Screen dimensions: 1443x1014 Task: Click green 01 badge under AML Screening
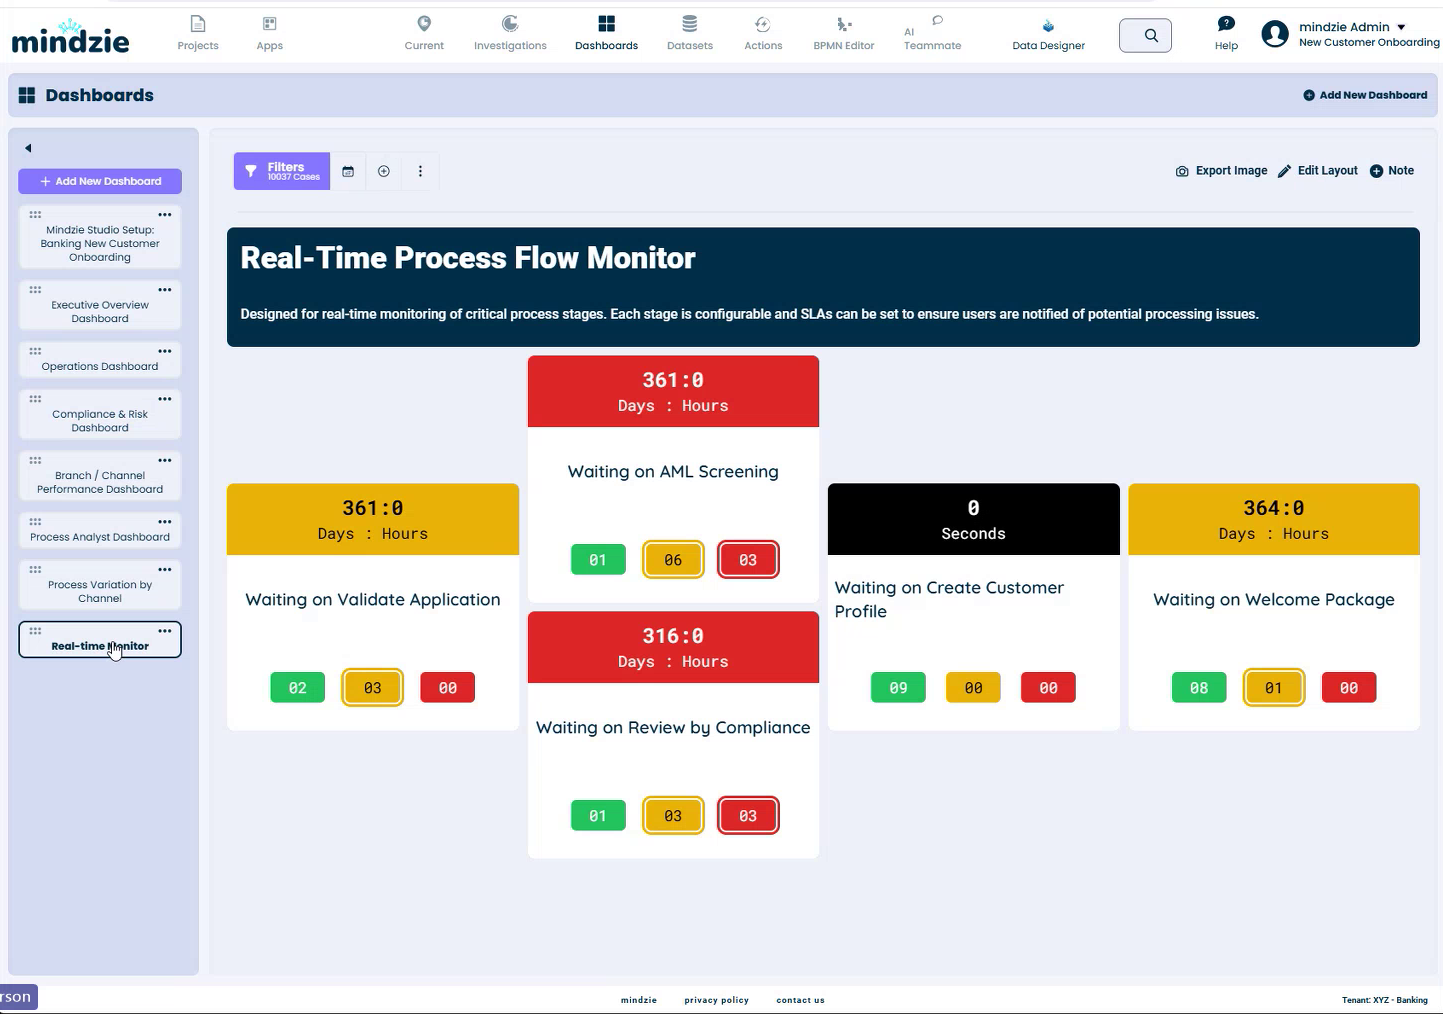tap(598, 560)
